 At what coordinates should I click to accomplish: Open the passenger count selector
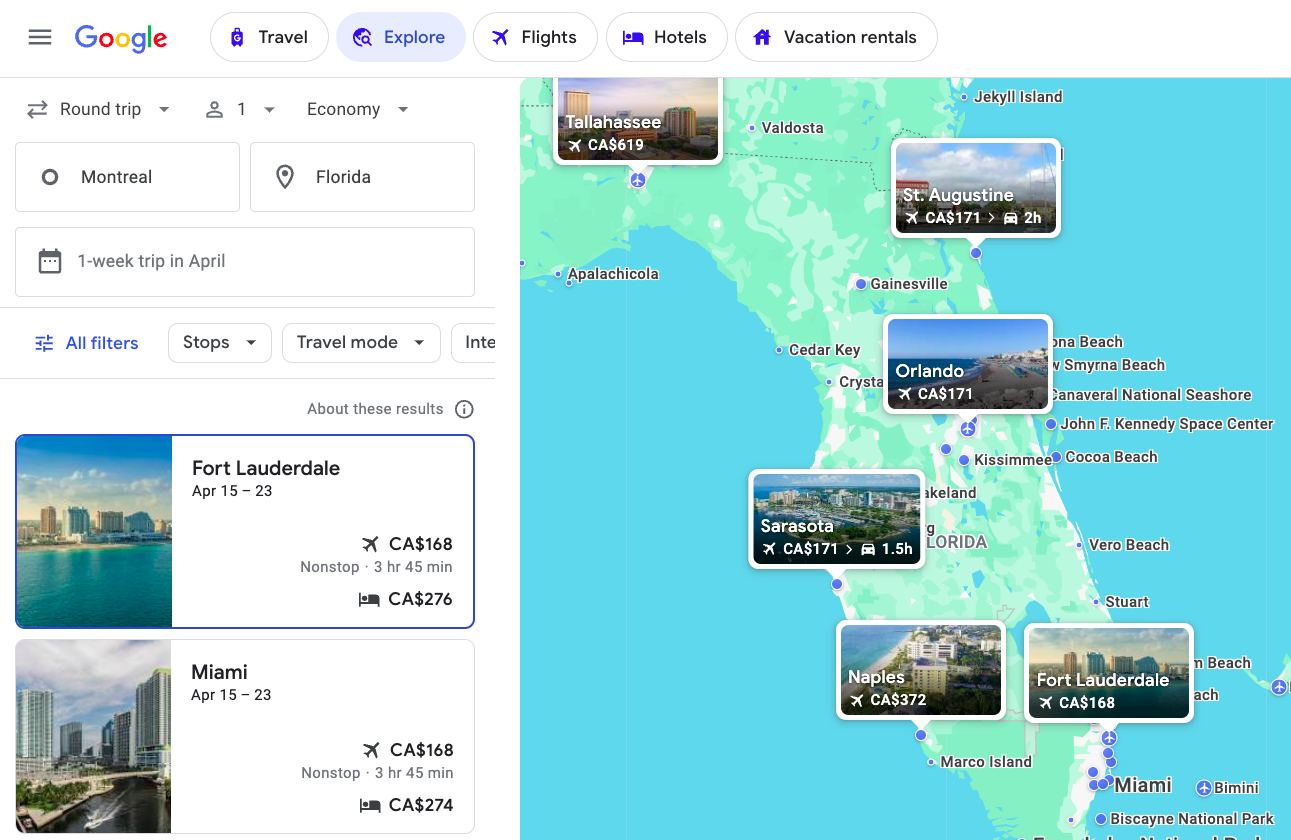[x=239, y=109]
